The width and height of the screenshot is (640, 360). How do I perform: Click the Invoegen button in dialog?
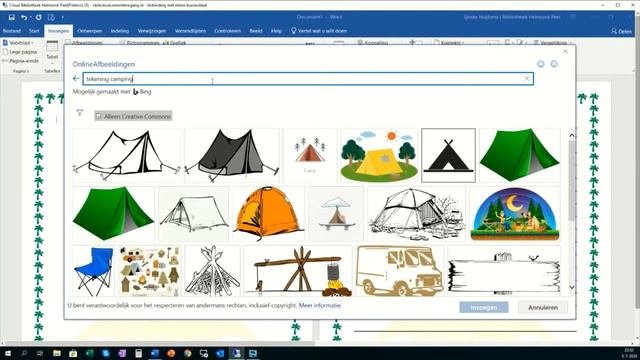click(x=484, y=307)
